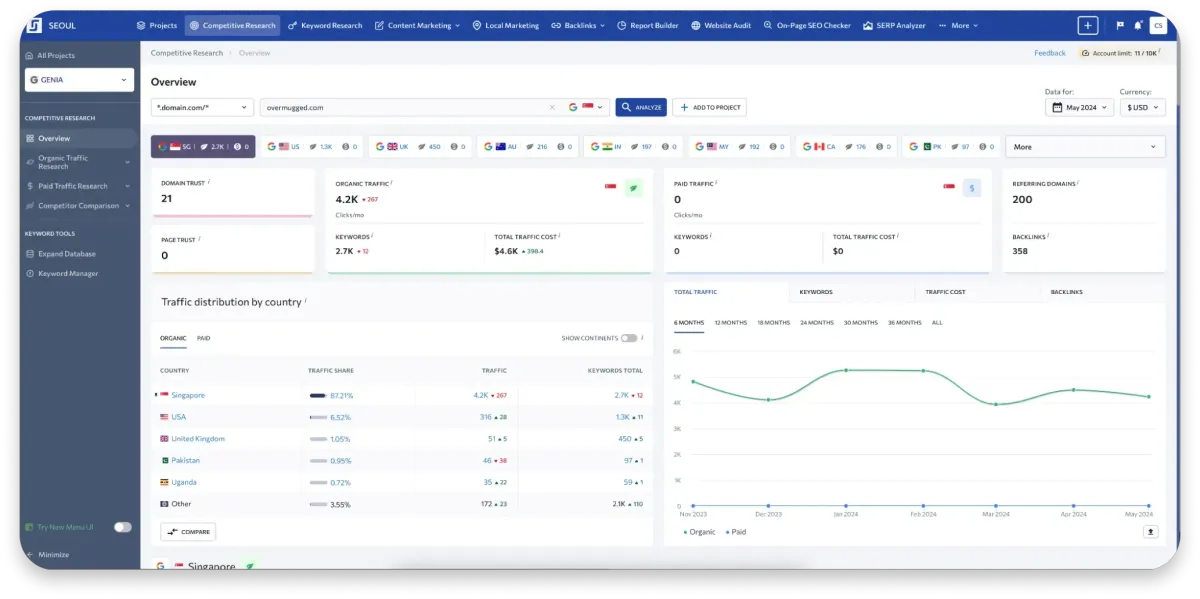Open the plus add-new button in the top bar

coord(1088,26)
